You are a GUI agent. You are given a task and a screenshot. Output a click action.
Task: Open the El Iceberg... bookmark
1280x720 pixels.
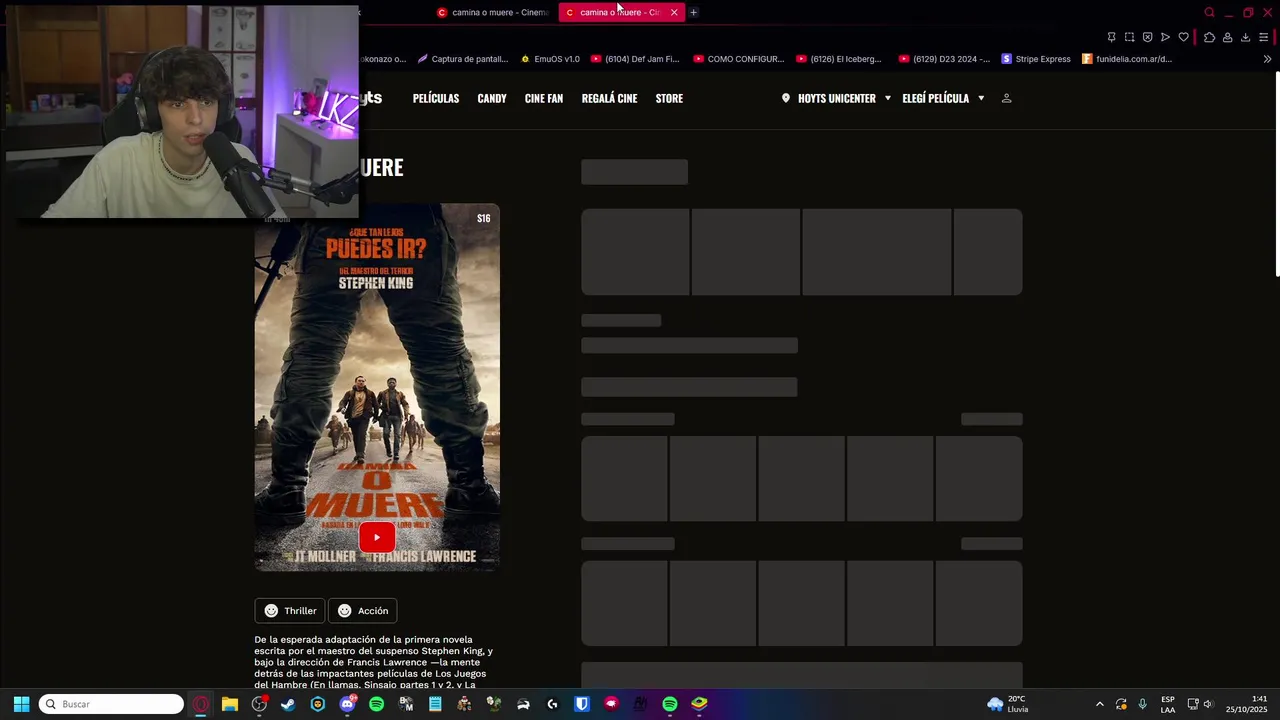click(x=839, y=59)
